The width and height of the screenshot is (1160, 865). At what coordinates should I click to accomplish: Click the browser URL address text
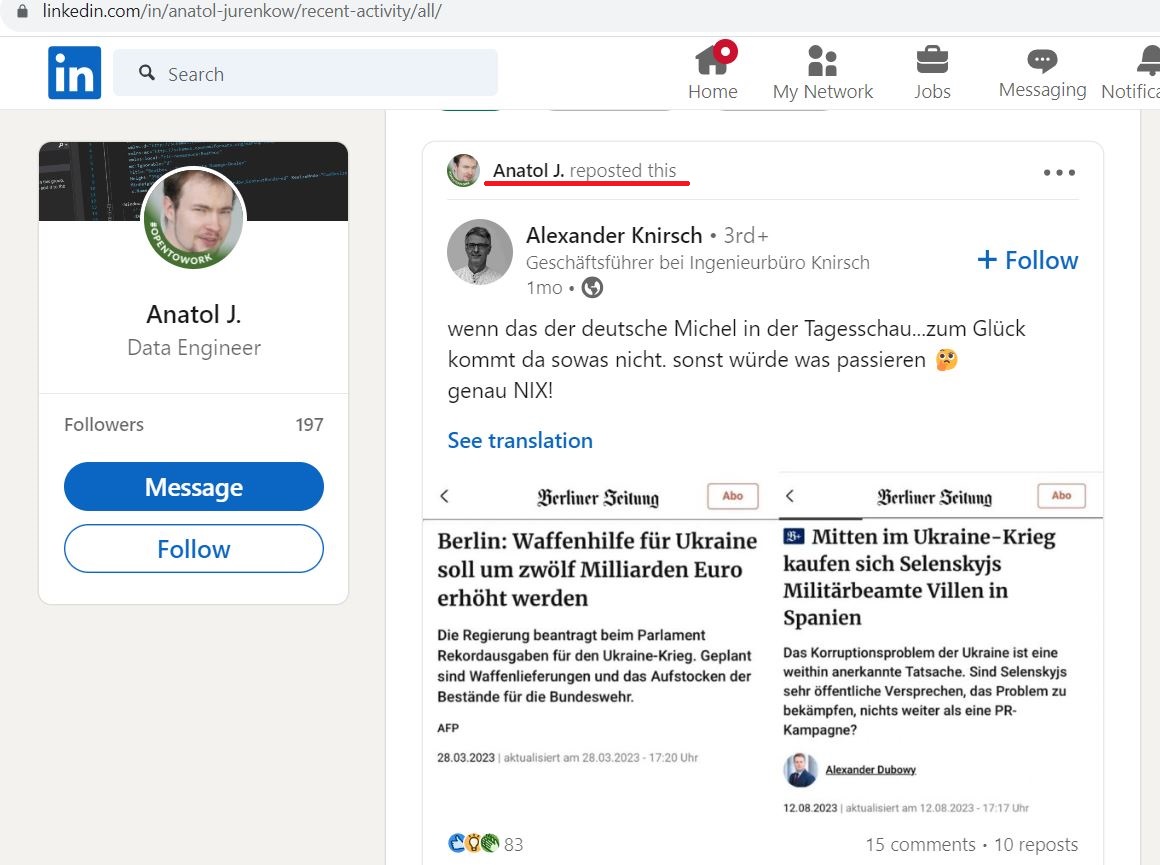click(x=242, y=11)
